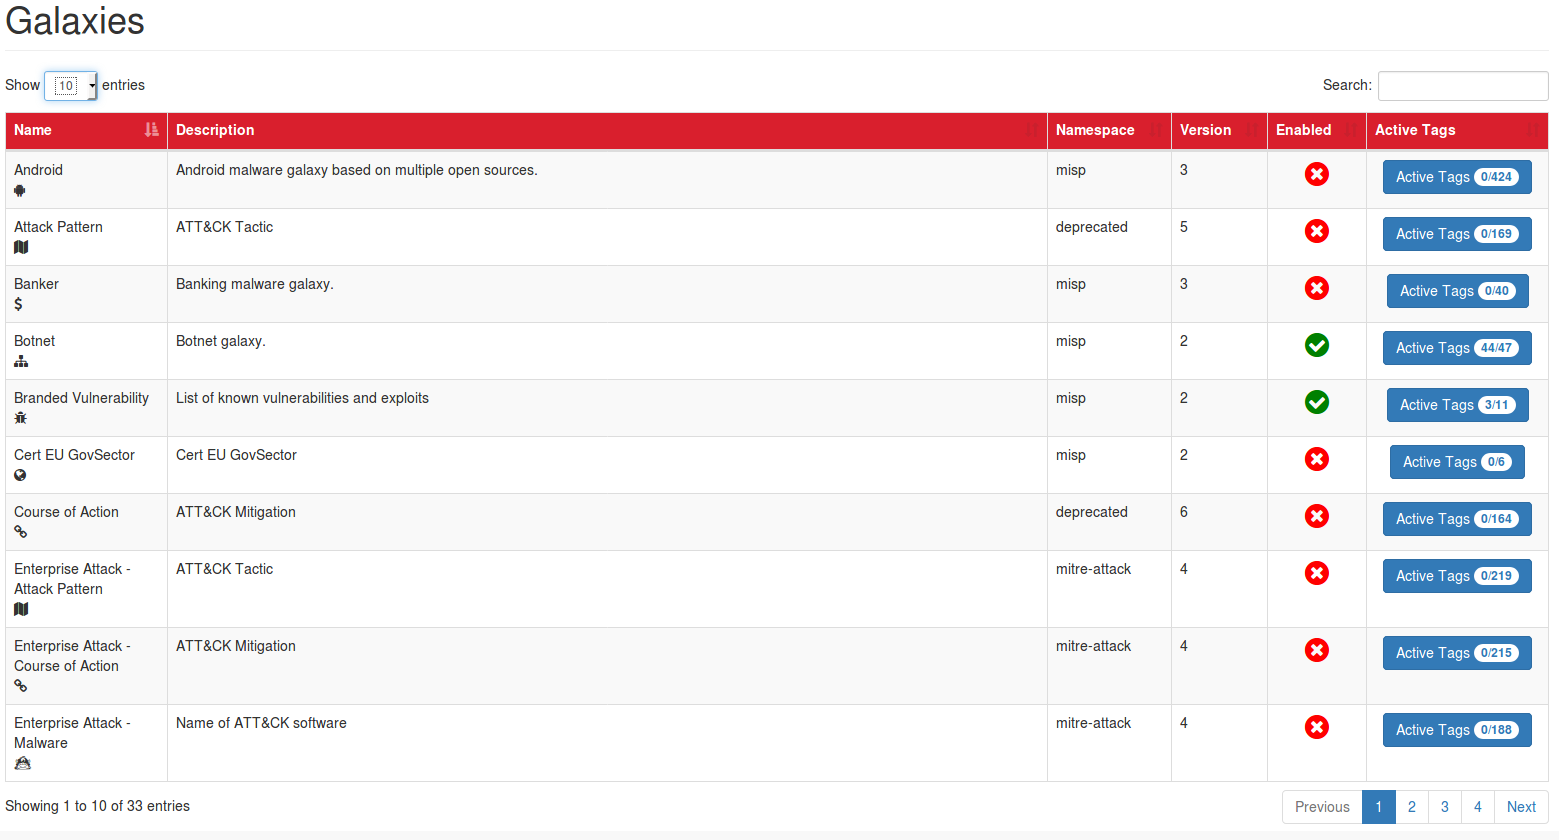
Task: Go to page 2 of results
Action: [1411, 807]
